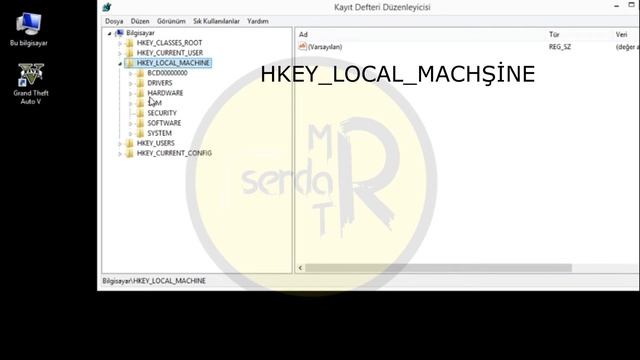Select the SECURITY tree label
Screen dimensions: 640x360
162,113
